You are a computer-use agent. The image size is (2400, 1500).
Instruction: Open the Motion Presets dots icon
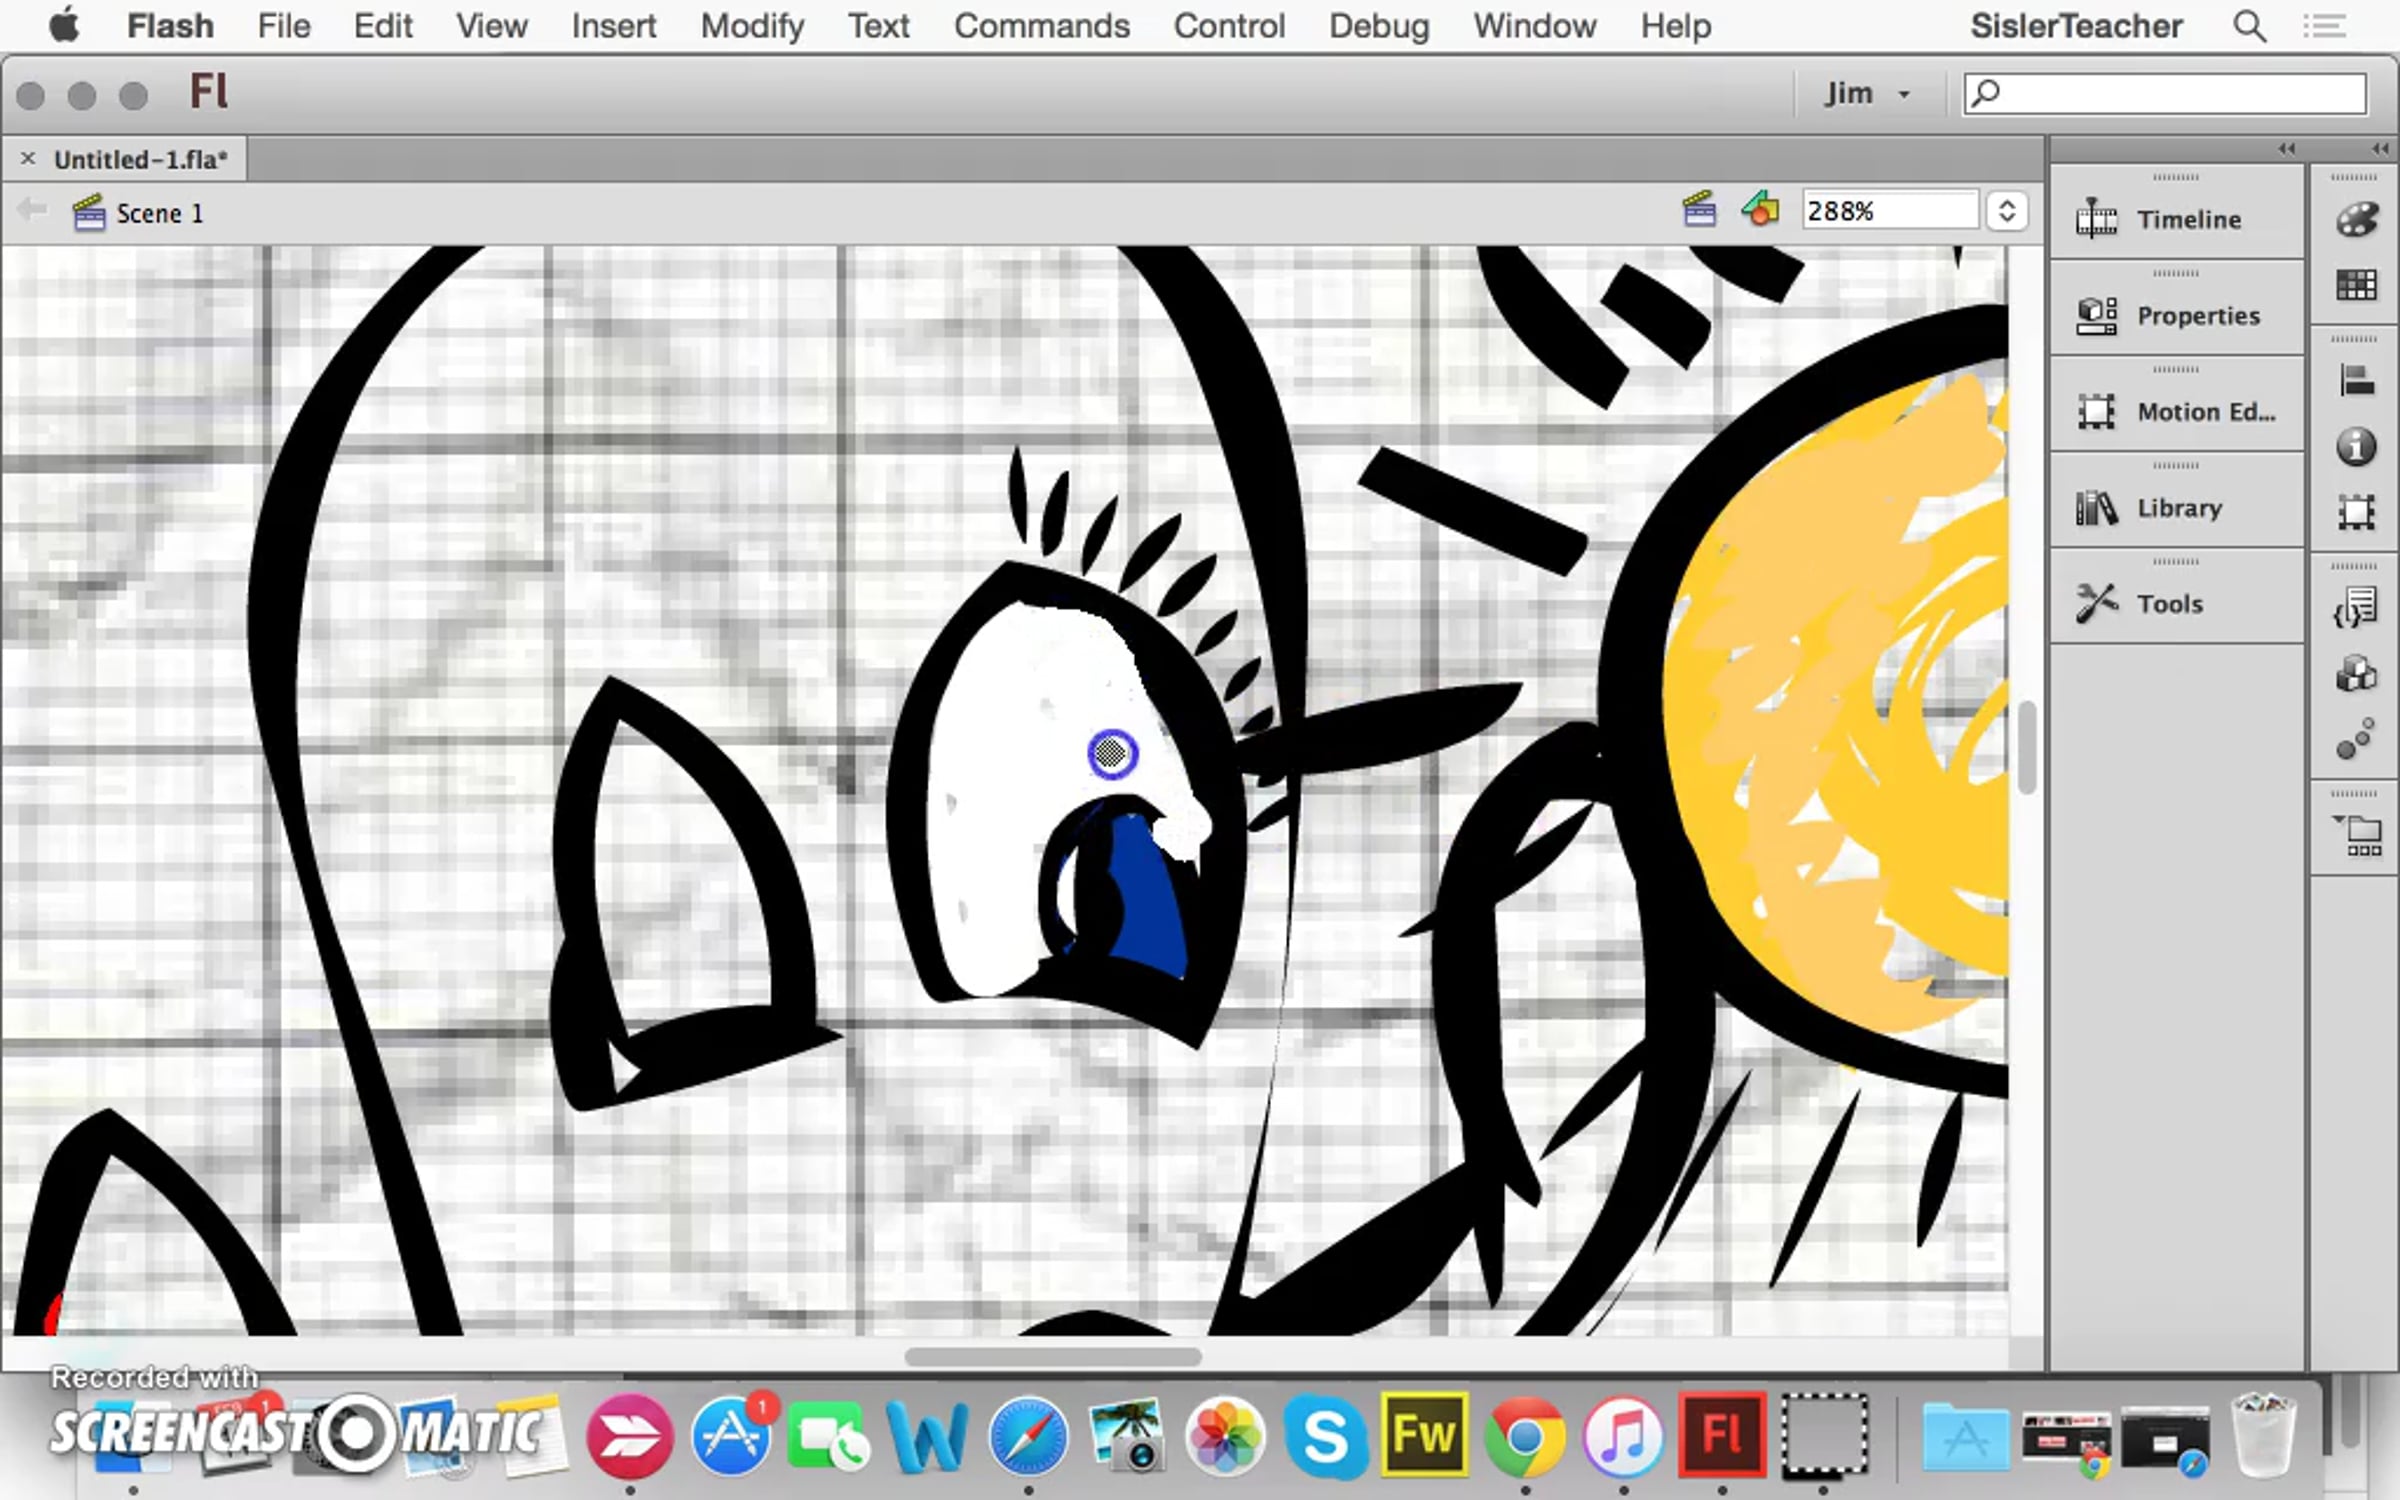[x=2356, y=740]
